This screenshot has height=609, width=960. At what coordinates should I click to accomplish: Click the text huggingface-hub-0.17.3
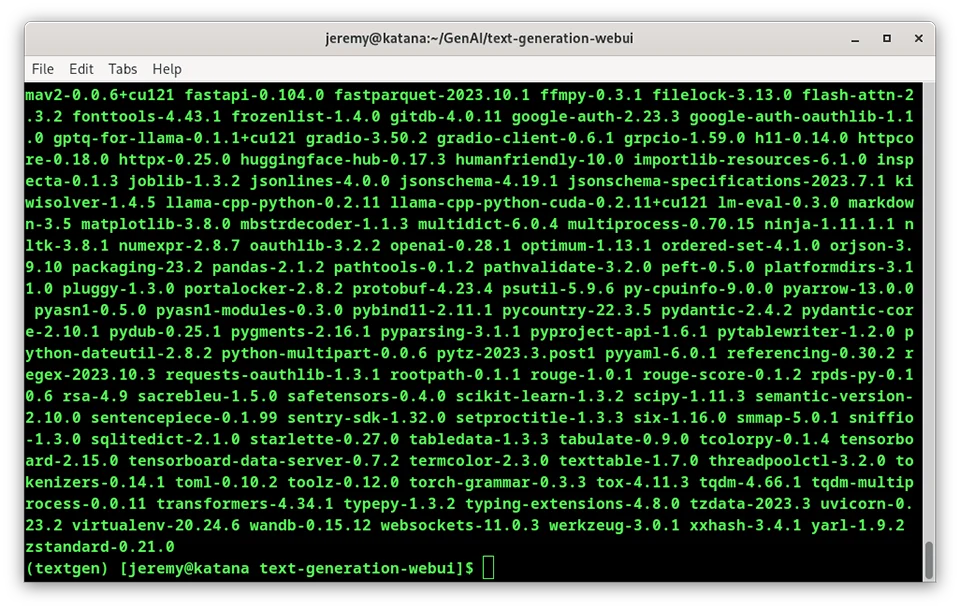tap(343, 160)
